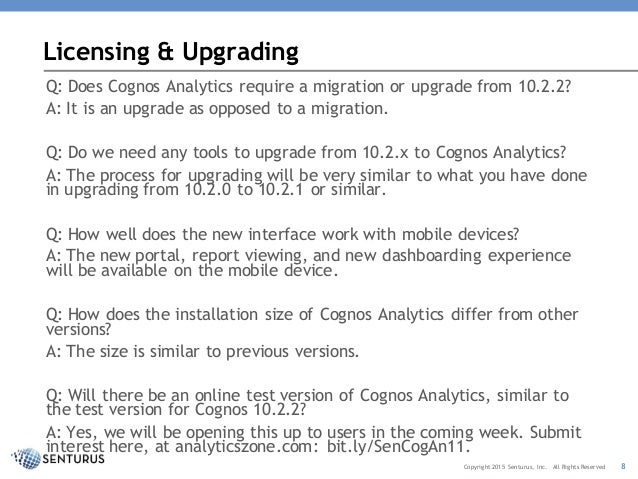Image resolution: width=638 pixels, height=479 pixels.
Task: Click the question about installation size
Action: point(312,322)
